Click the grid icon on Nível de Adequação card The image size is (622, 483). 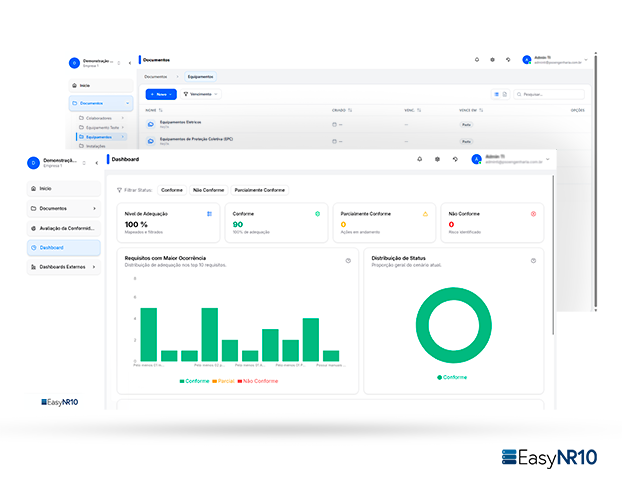pos(209,214)
